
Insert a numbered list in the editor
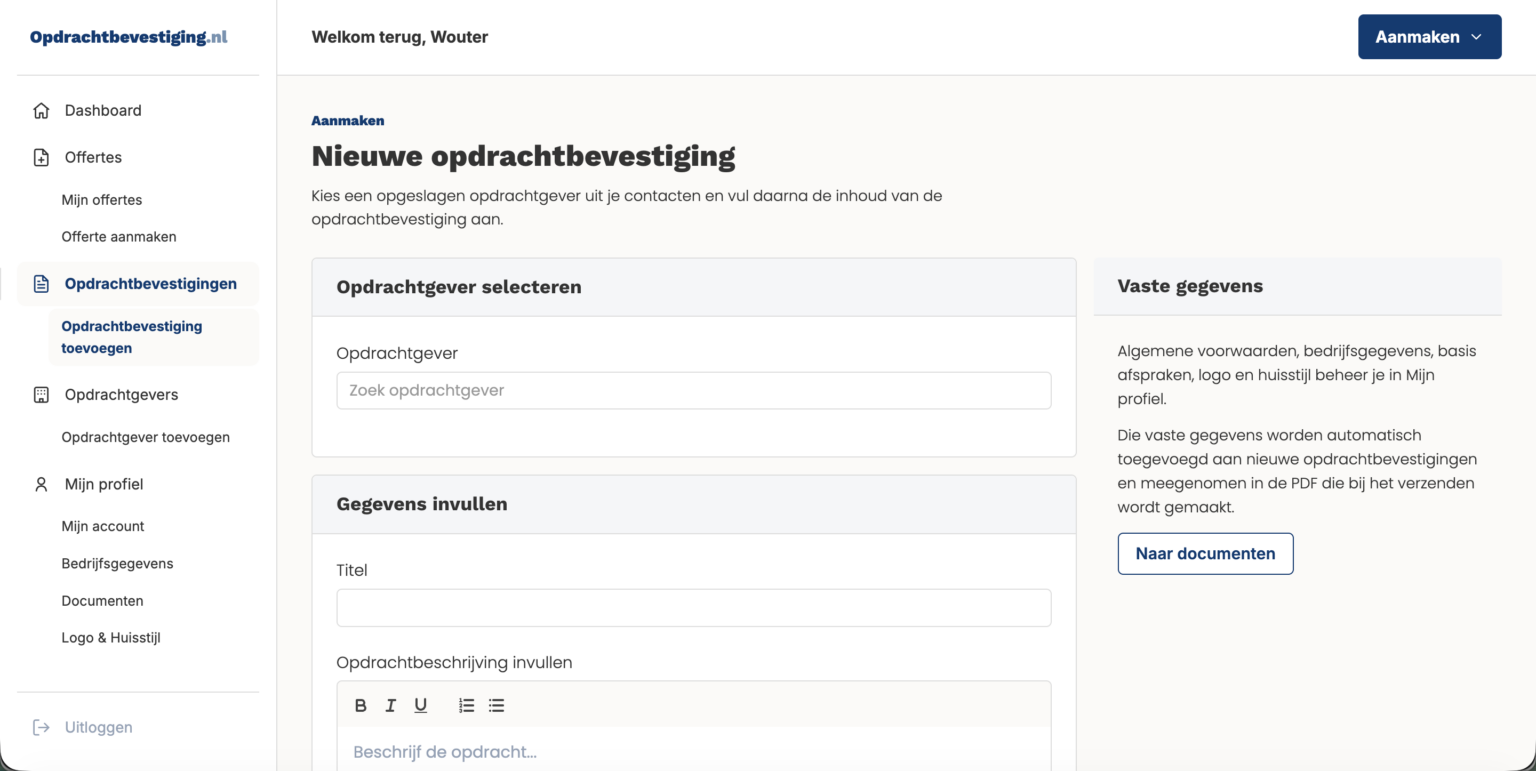(466, 706)
